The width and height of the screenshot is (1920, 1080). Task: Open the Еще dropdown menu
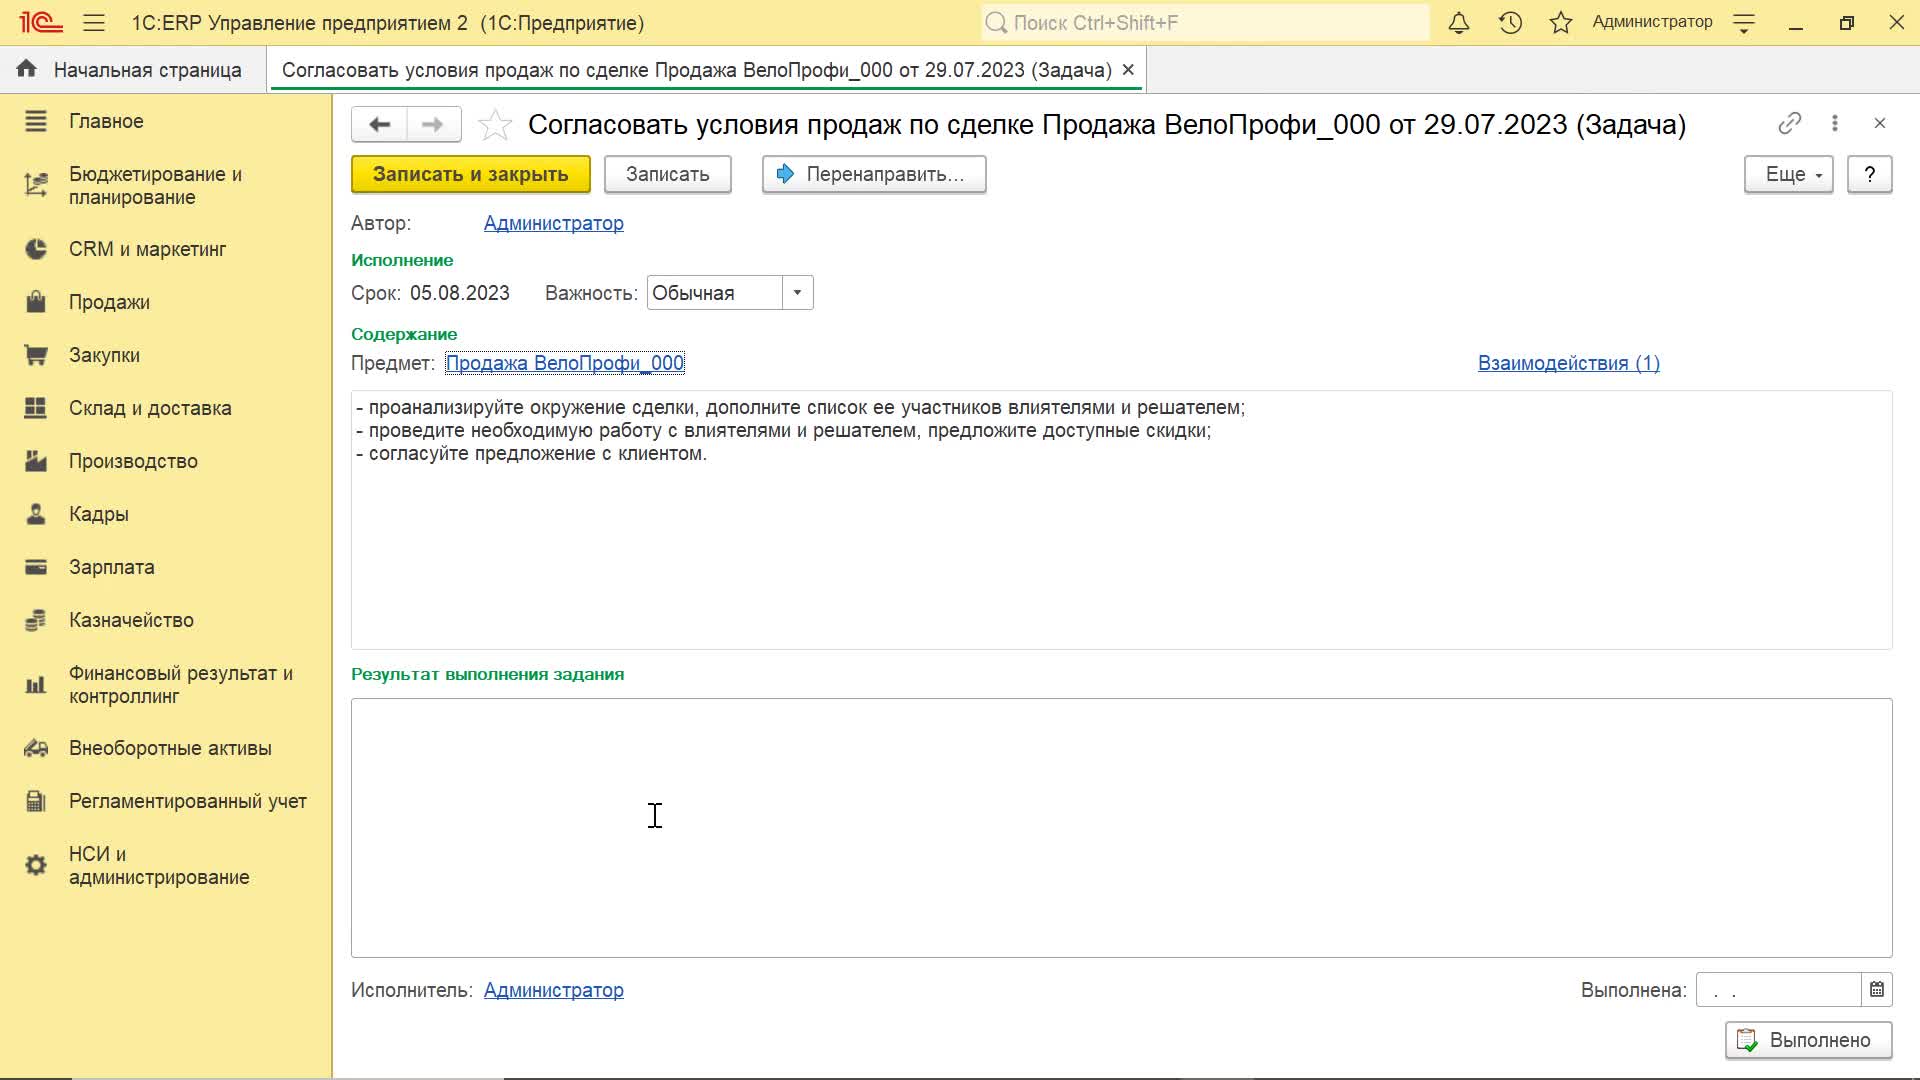point(1788,174)
